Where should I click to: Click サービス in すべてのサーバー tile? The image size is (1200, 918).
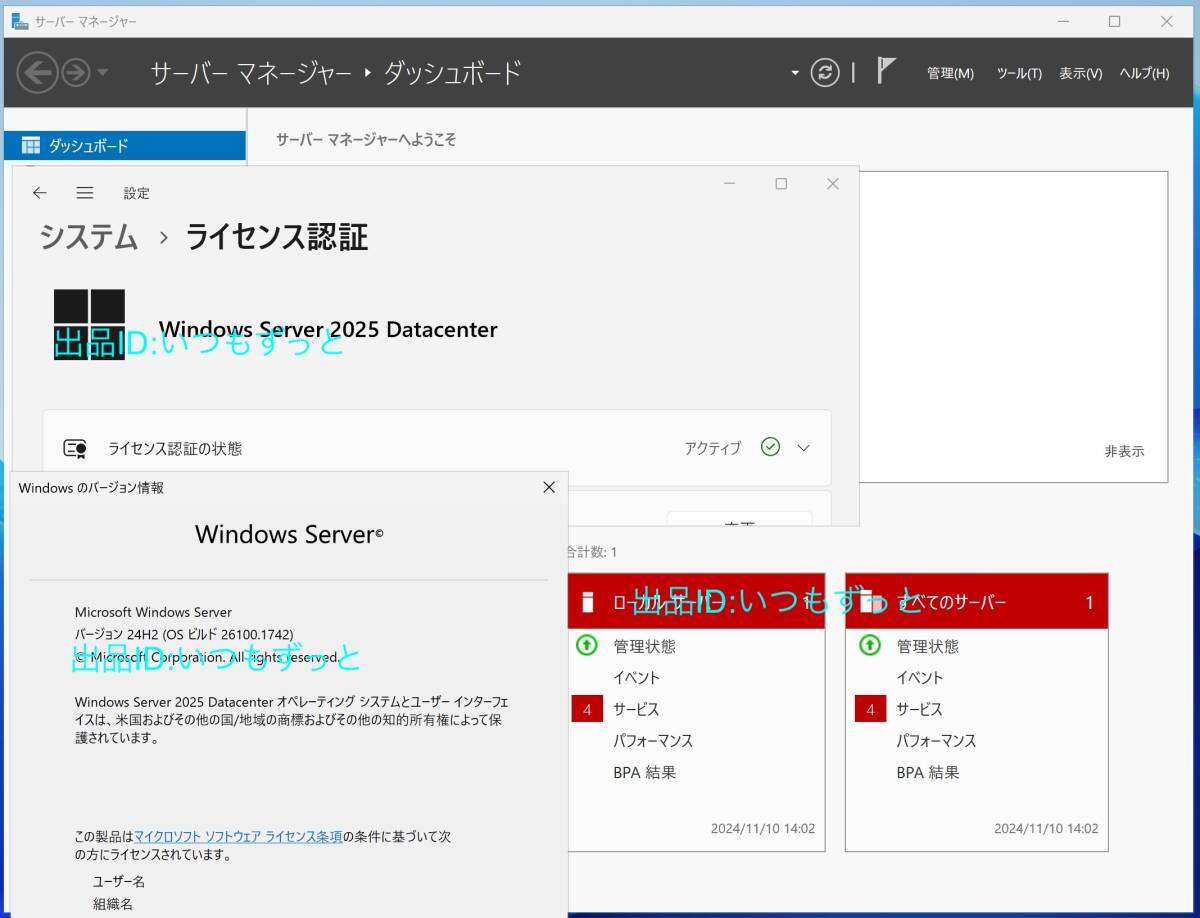click(919, 709)
